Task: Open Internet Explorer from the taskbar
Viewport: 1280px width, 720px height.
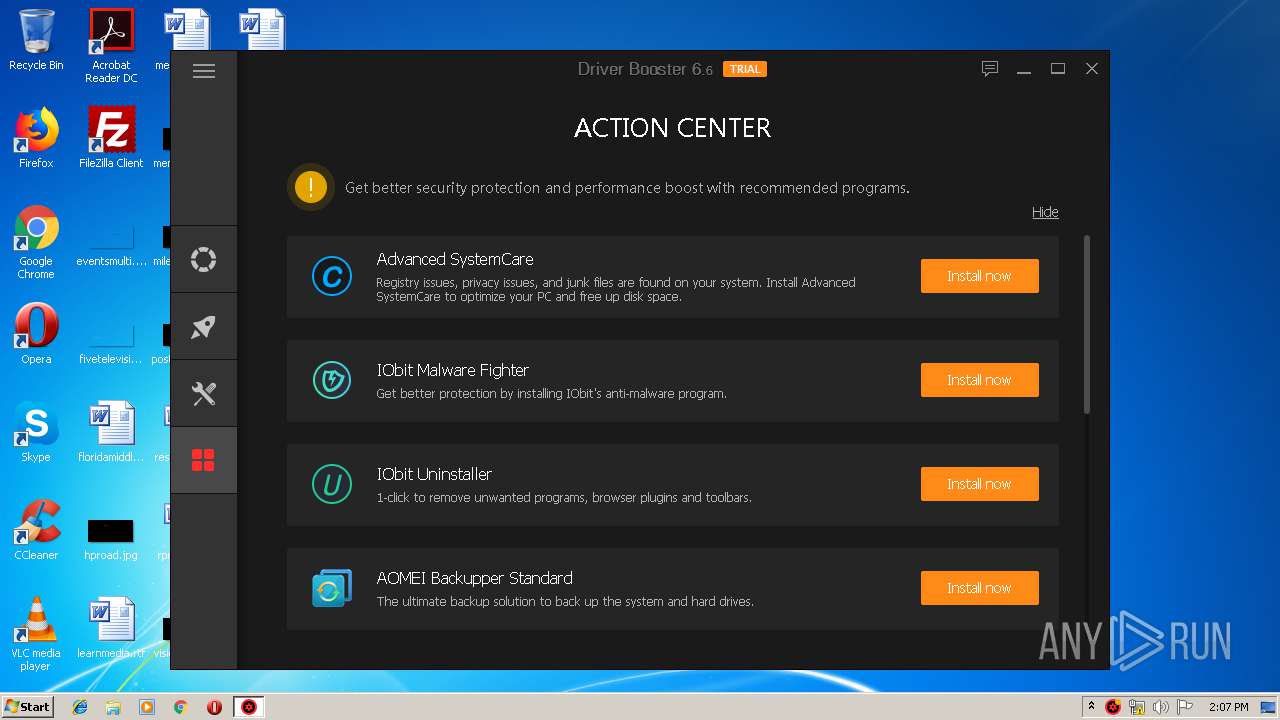Action: 80,707
